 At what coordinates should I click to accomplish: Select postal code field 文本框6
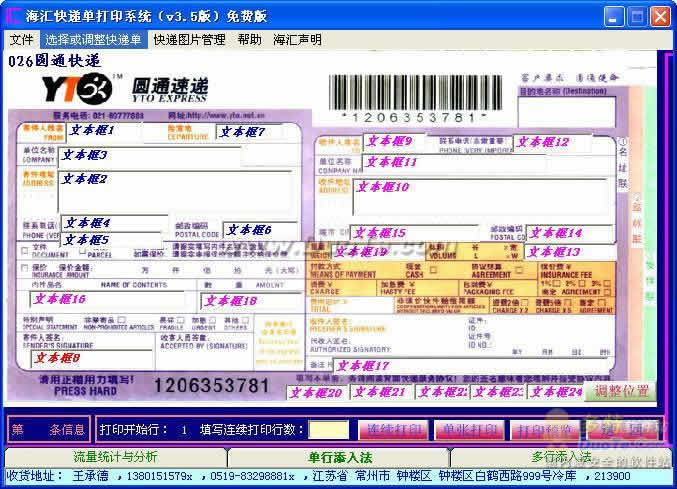pyautogui.click(x=261, y=230)
